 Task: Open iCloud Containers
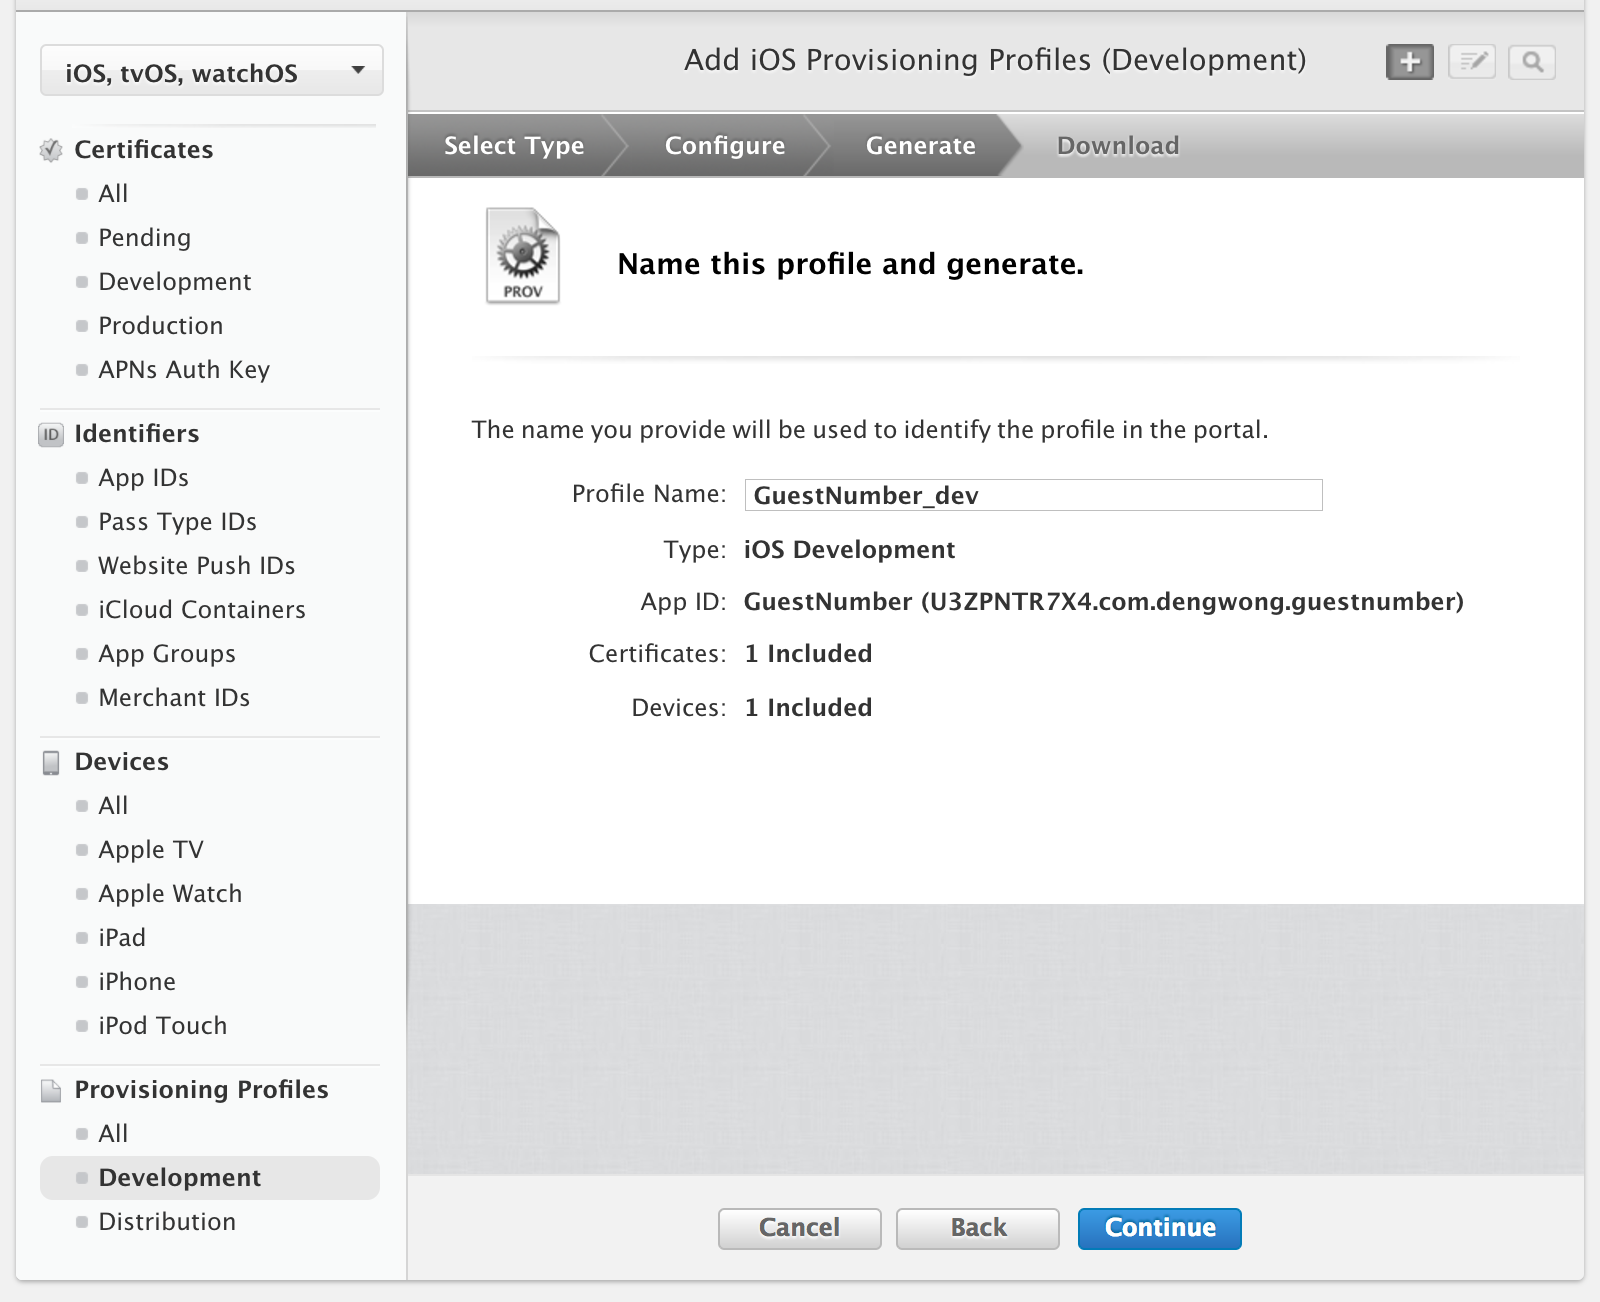pyautogui.click(x=201, y=610)
